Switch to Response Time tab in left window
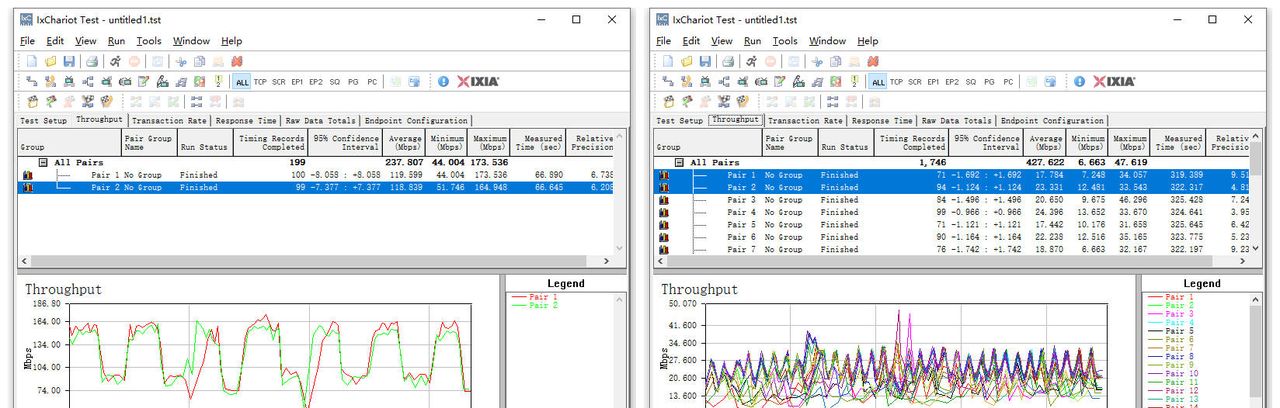 (245, 121)
